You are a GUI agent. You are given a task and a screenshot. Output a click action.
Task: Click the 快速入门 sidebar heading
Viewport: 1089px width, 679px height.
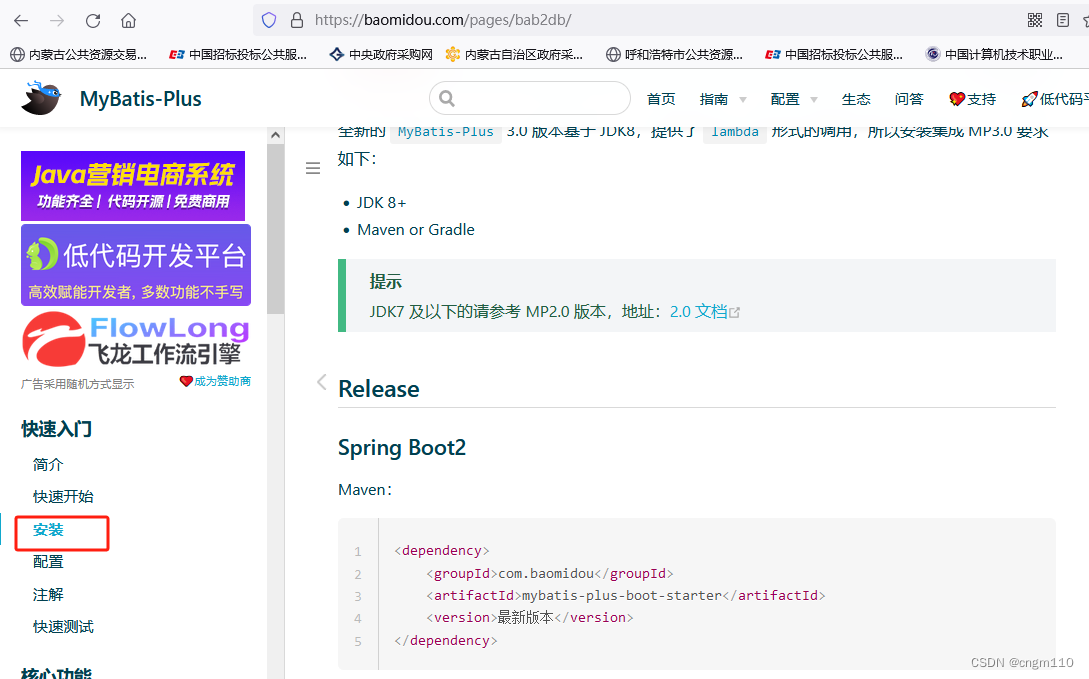tap(56, 429)
